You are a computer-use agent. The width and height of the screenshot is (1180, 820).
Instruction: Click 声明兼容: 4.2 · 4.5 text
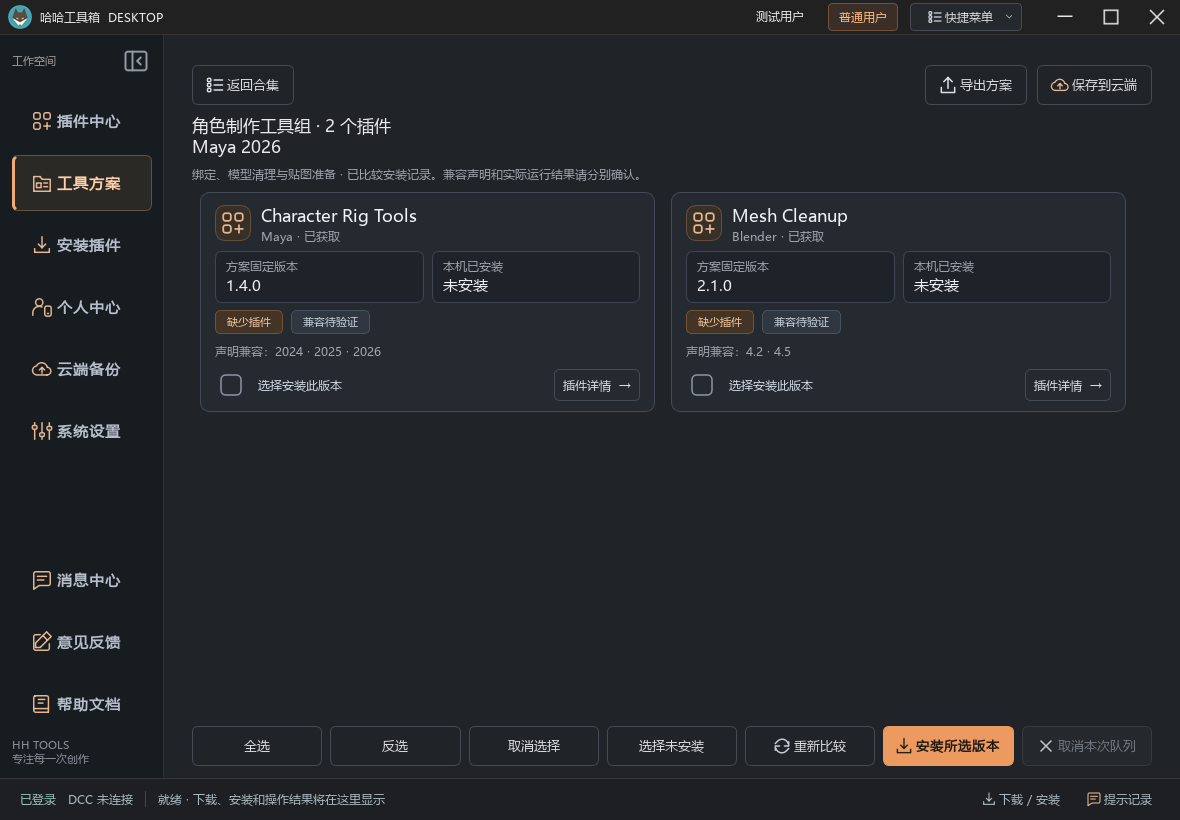(738, 351)
